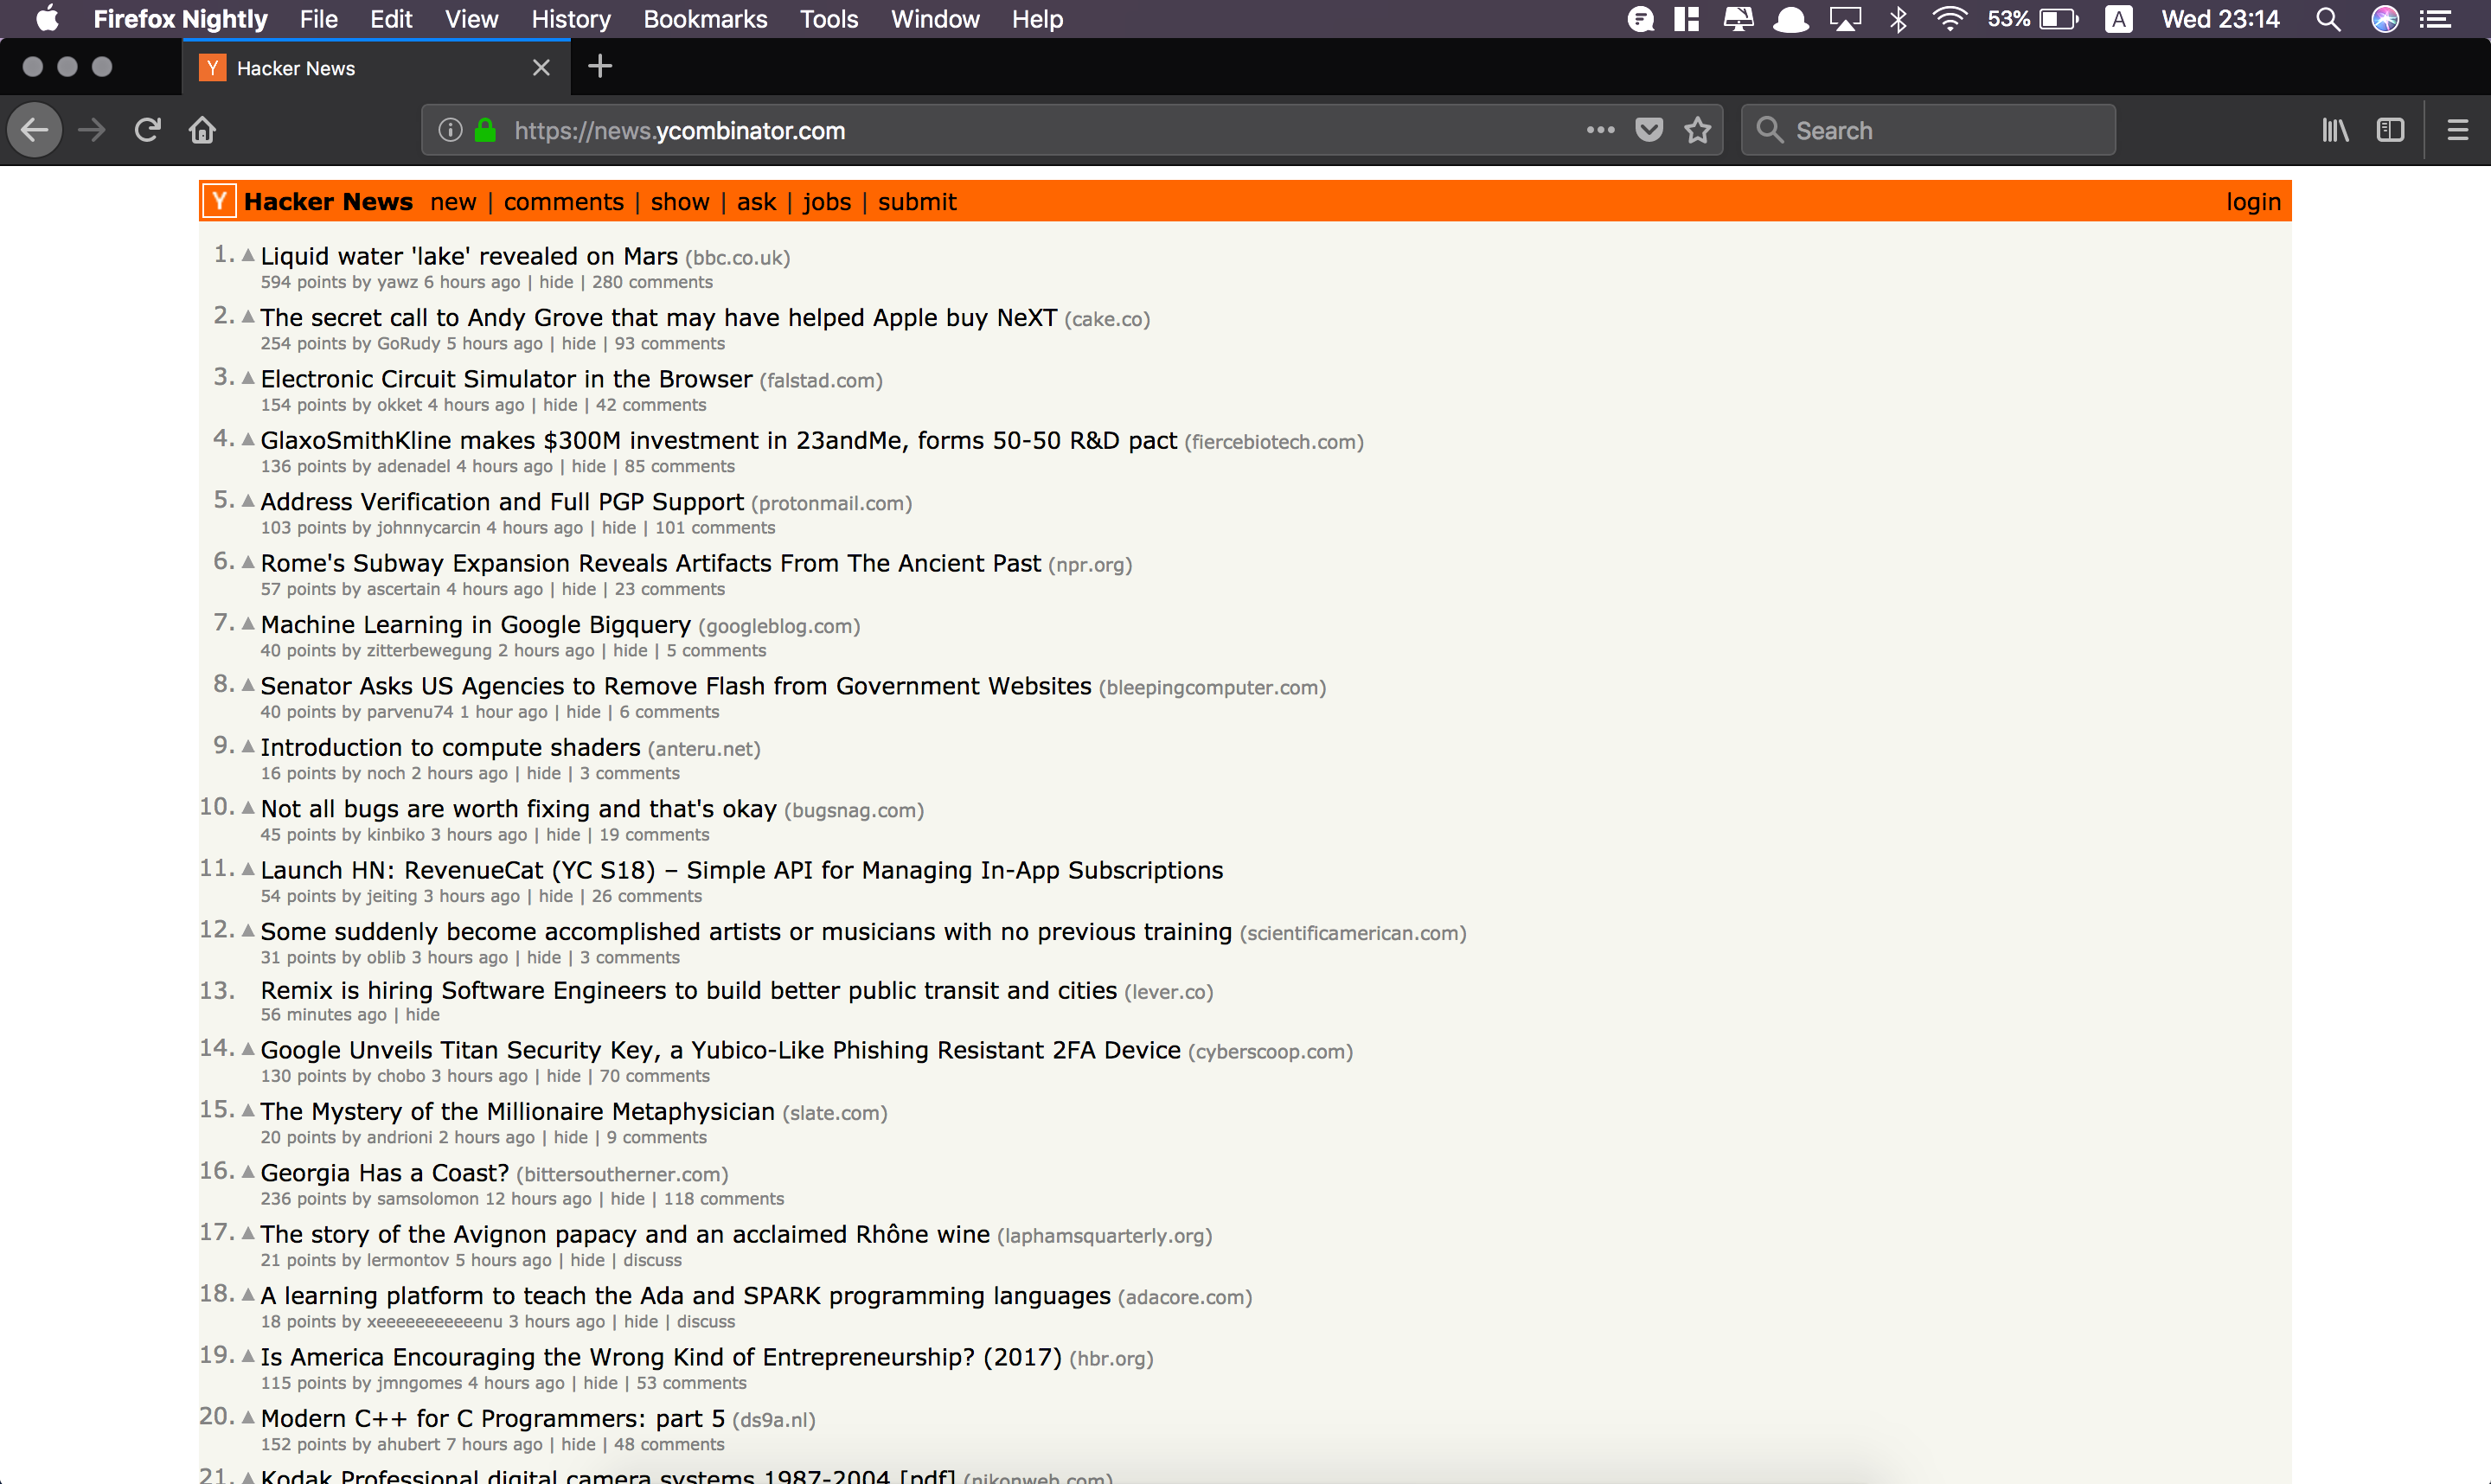Viewport: 2491px width, 1484px height.
Task: Close the Hacker News tab
Action: [541, 68]
